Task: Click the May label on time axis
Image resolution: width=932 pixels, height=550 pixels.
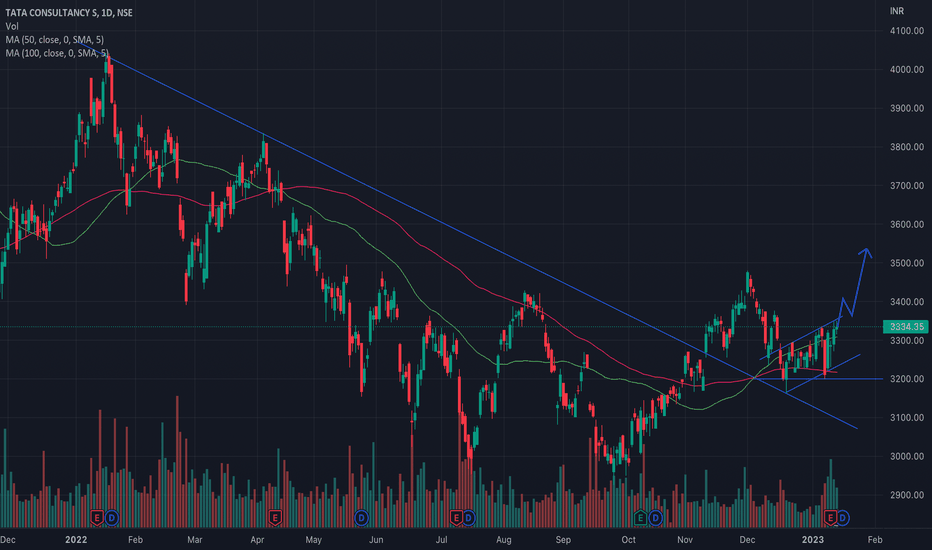Action: click(x=313, y=540)
